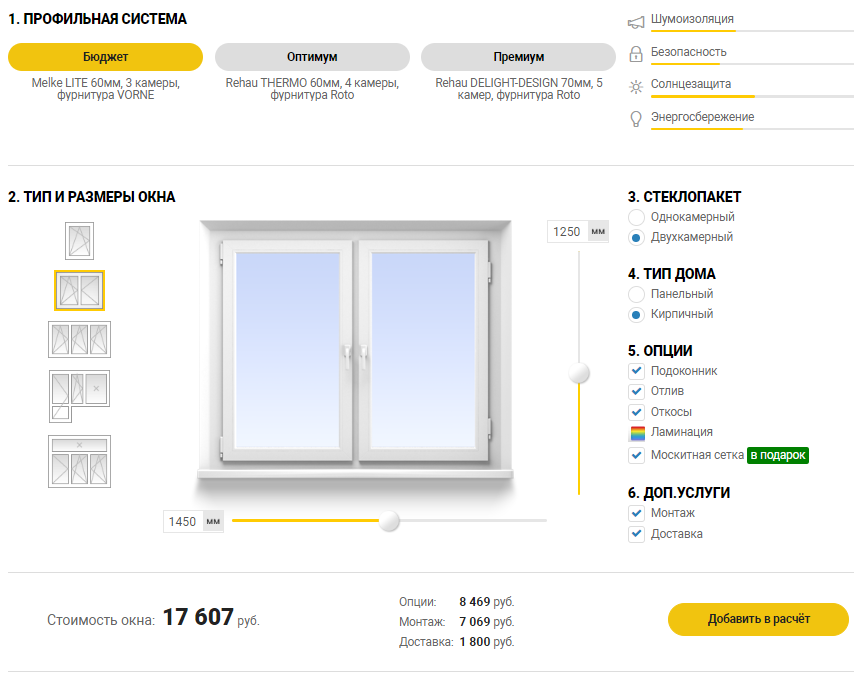The image size is (854, 680).
Task: Select Однокамерный glazing radio button
Action: 636,217
